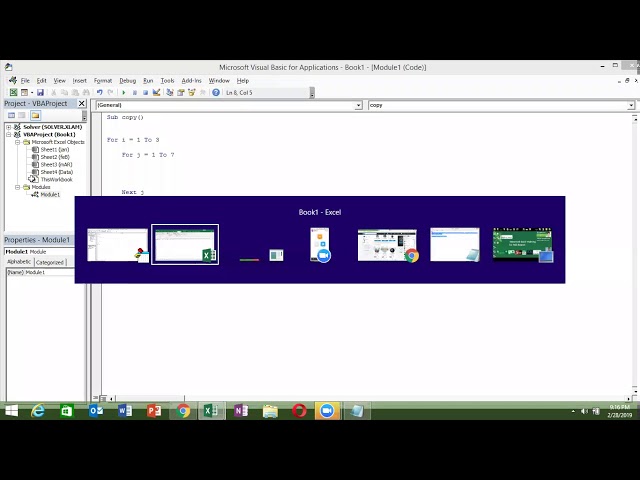Expand the Solver (SOLVER.XLAM) project node
640x480 pixels.
9,127
